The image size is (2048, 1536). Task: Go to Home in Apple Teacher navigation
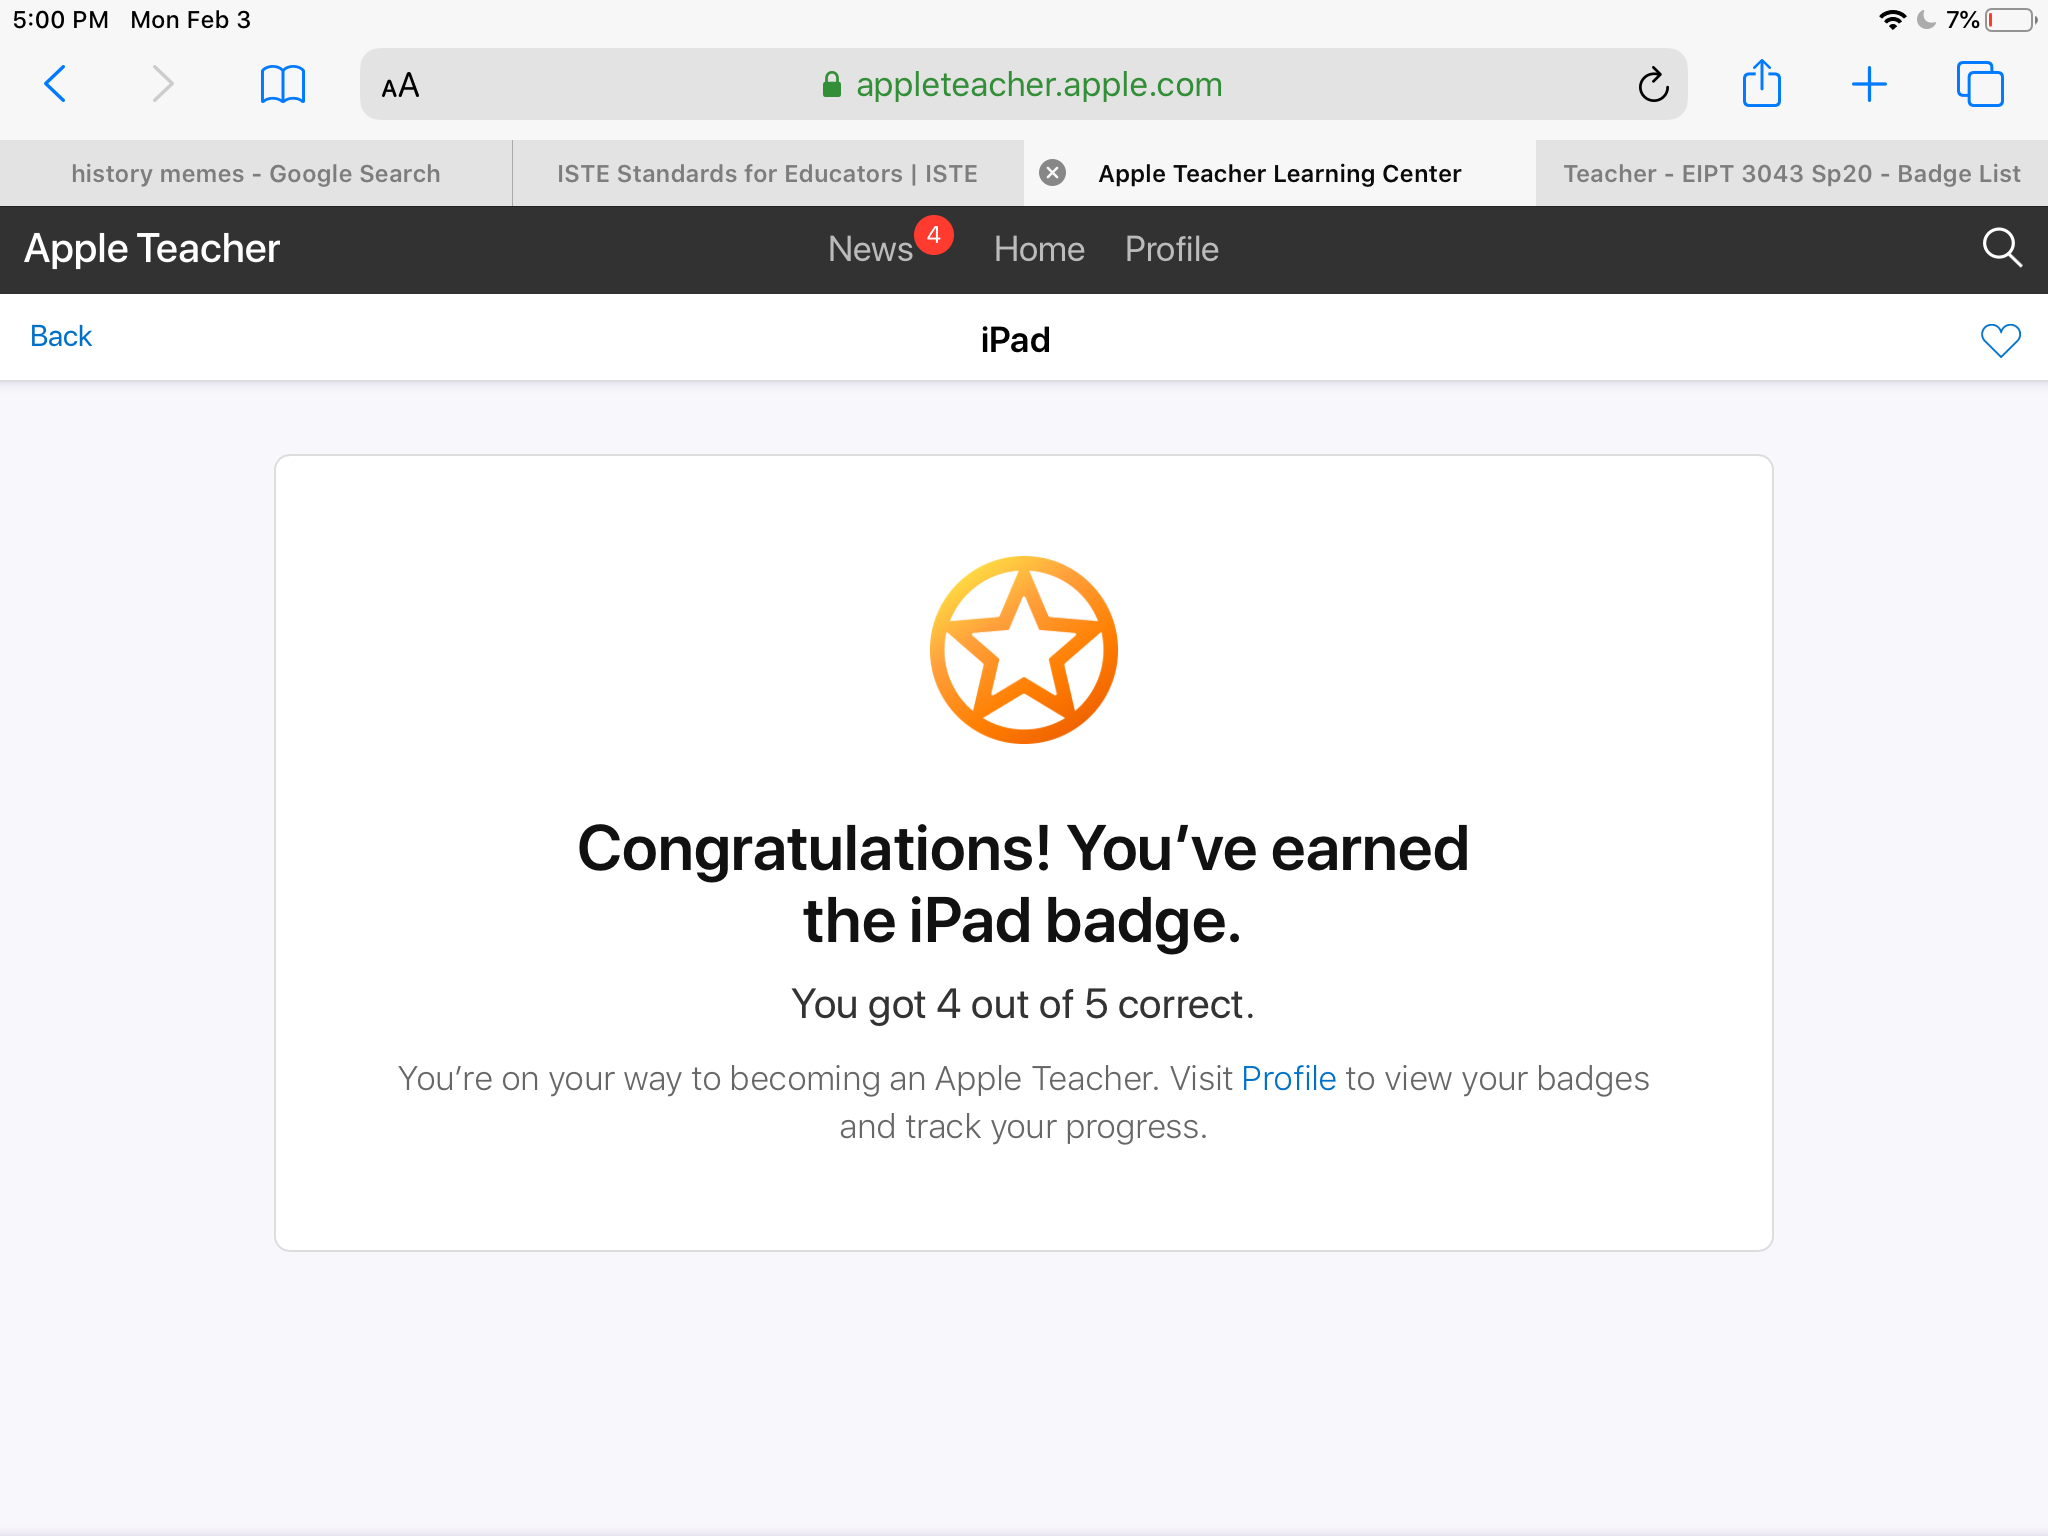tap(1039, 249)
